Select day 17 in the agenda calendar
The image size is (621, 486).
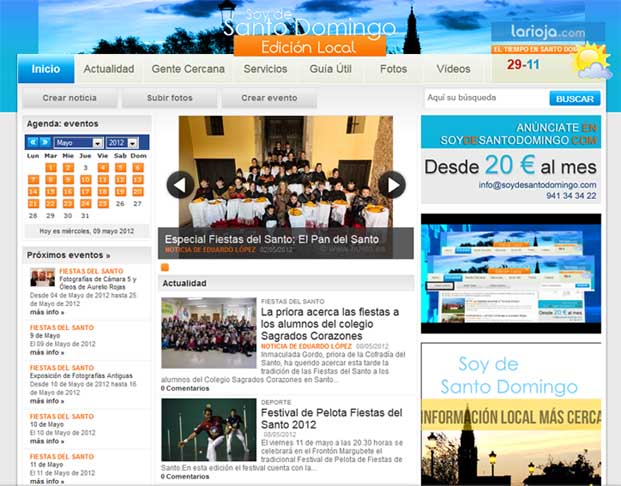click(x=86, y=192)
